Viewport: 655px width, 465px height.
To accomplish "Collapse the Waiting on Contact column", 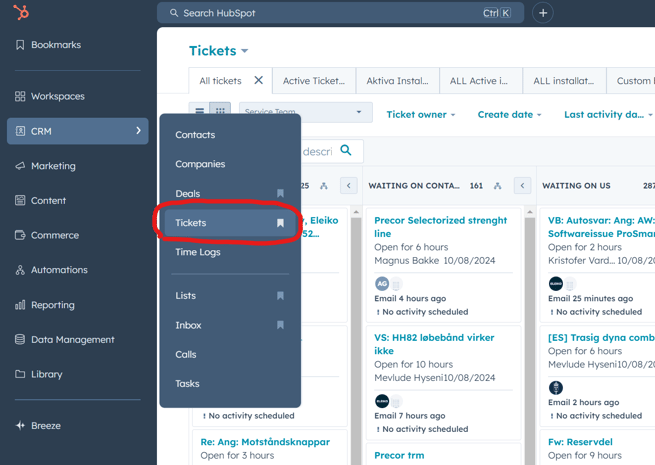I will tap(522, 185).
